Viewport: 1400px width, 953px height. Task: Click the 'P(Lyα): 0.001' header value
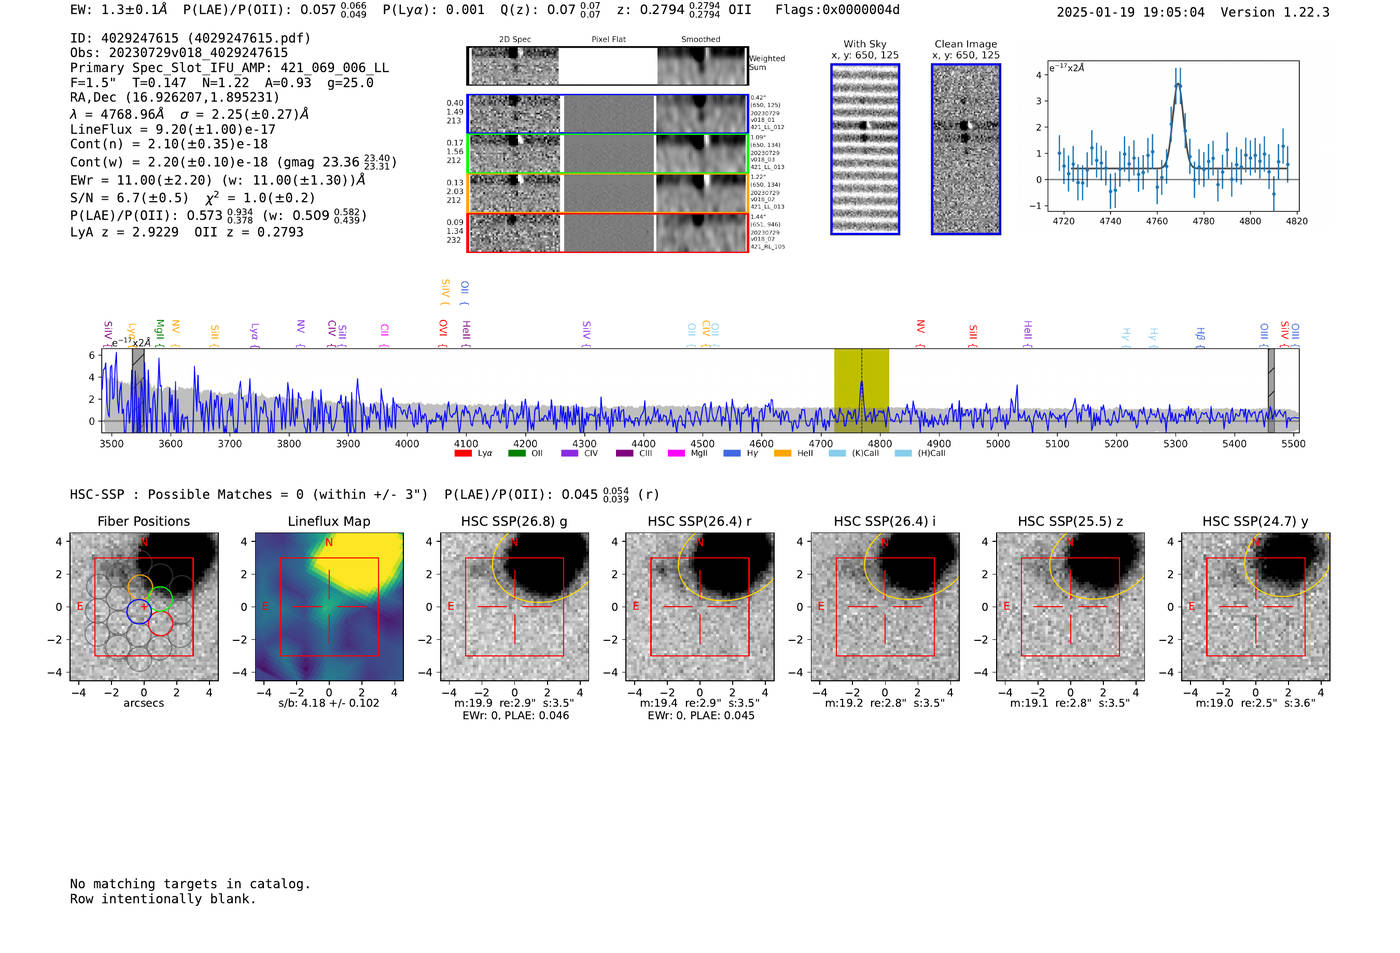click(x=433, y=10)
